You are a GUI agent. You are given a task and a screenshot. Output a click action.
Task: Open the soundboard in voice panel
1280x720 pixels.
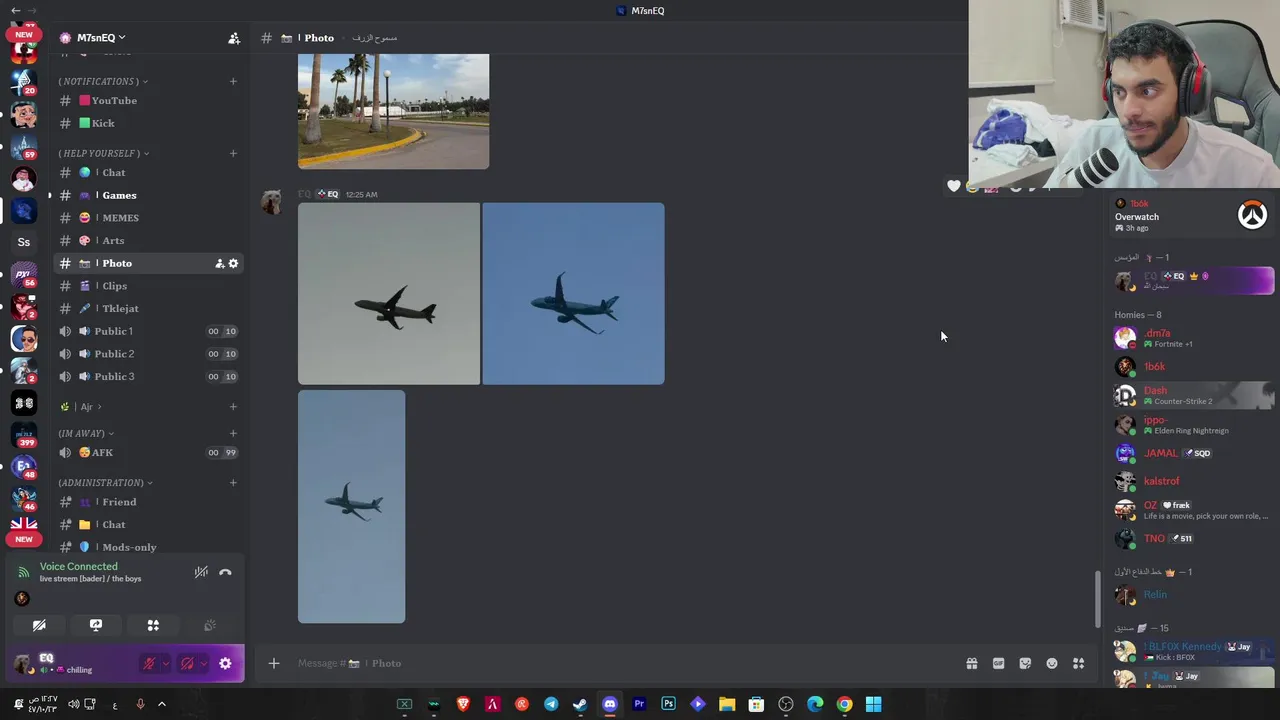coord(210,625)
